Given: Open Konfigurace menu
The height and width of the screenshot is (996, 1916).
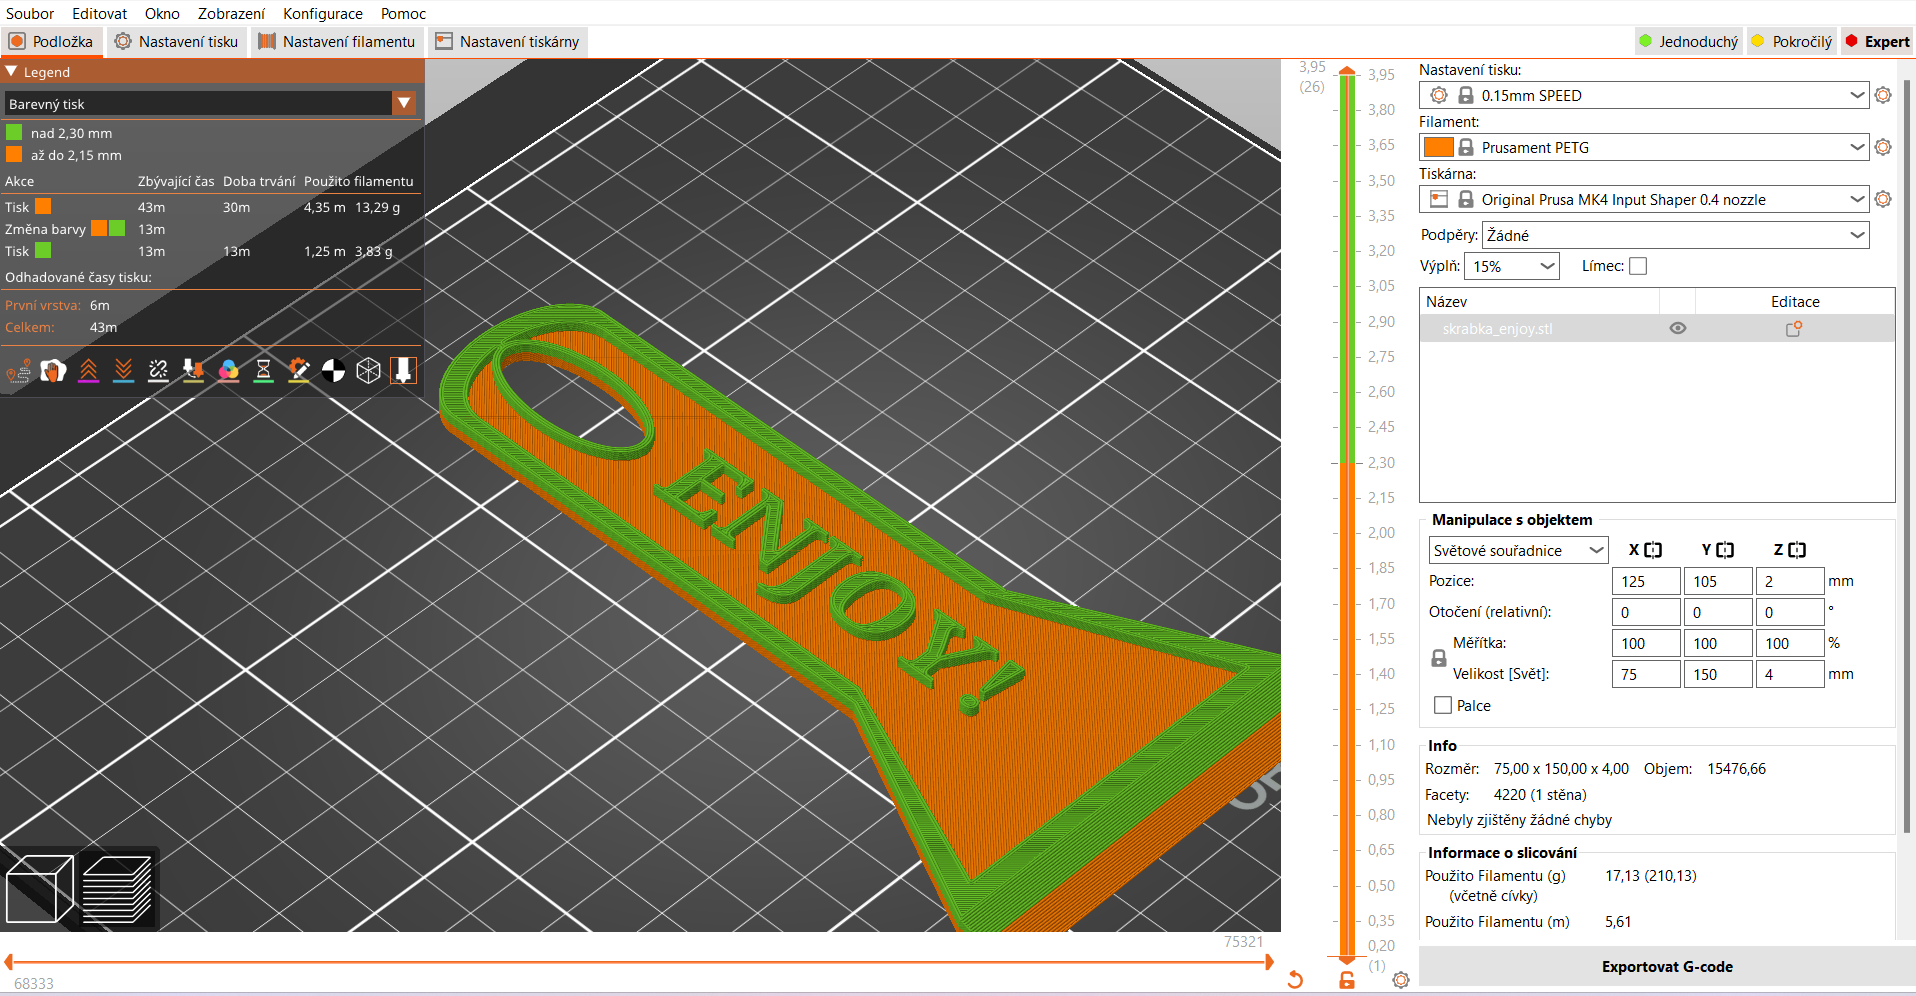Looking at the screenshot, I should (322, 13).
